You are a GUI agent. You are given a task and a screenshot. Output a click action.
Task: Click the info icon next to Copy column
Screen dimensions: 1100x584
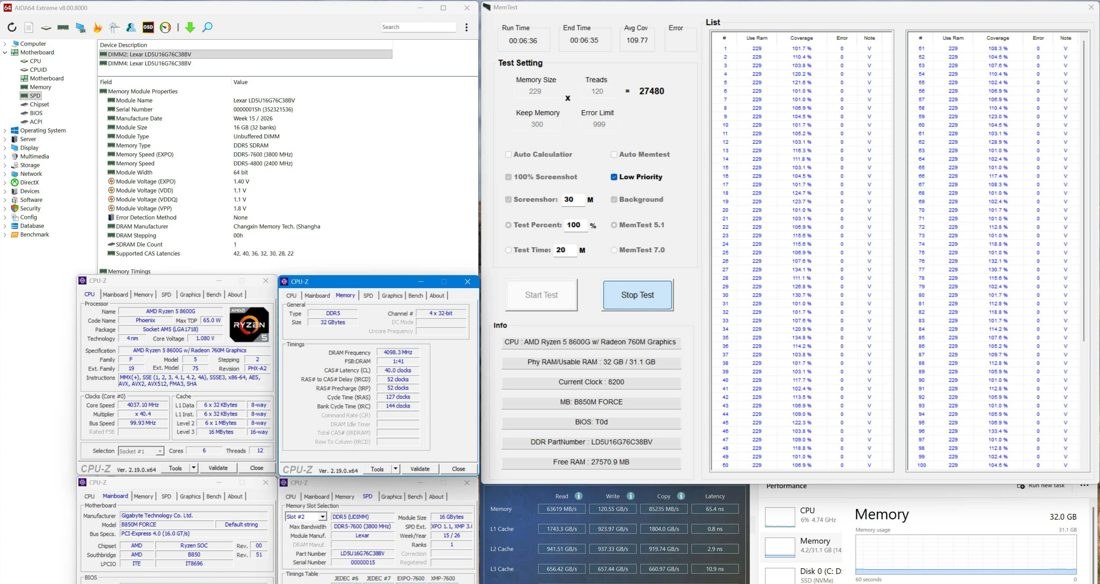click(681, 496)
